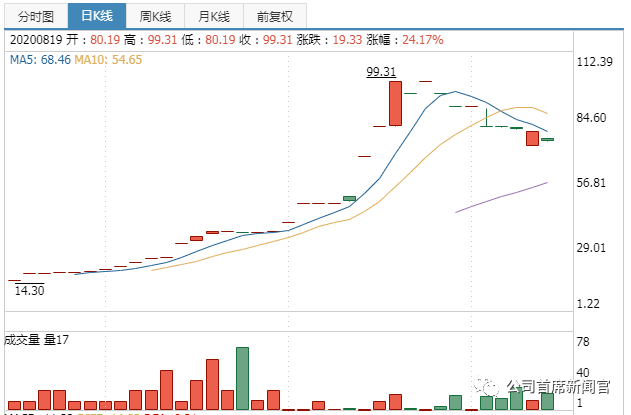The image size is (631, 415).
Task: Click the 公司首席新闻官 watermark text
Action: 559,387
